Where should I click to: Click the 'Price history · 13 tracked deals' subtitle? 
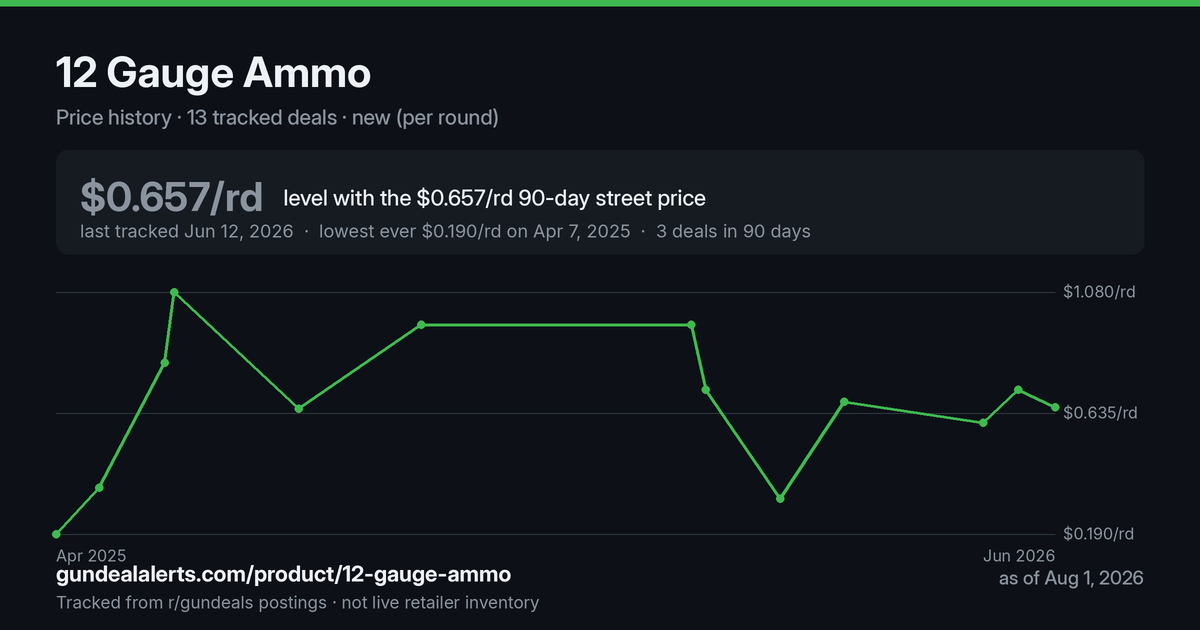[x=196, y=118]
